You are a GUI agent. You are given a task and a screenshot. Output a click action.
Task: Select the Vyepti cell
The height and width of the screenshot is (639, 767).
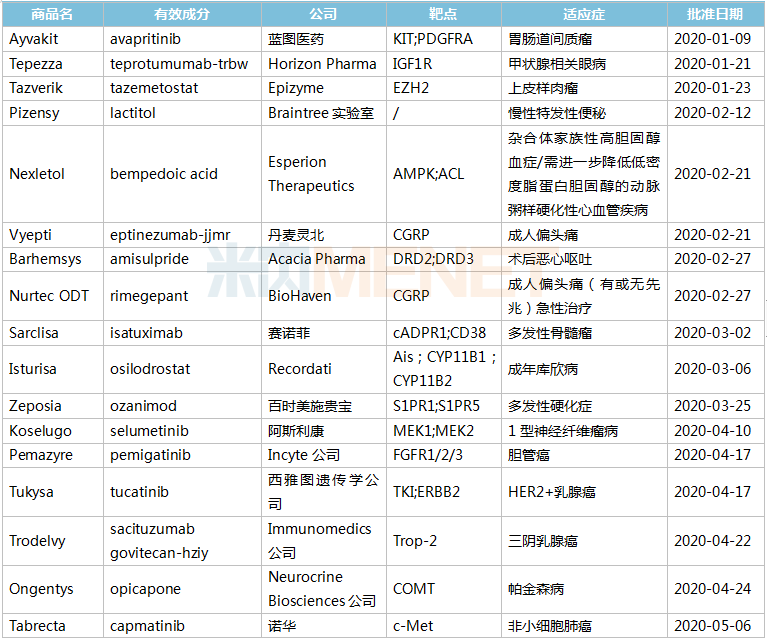pyautogui.click(x=53, y=235)
